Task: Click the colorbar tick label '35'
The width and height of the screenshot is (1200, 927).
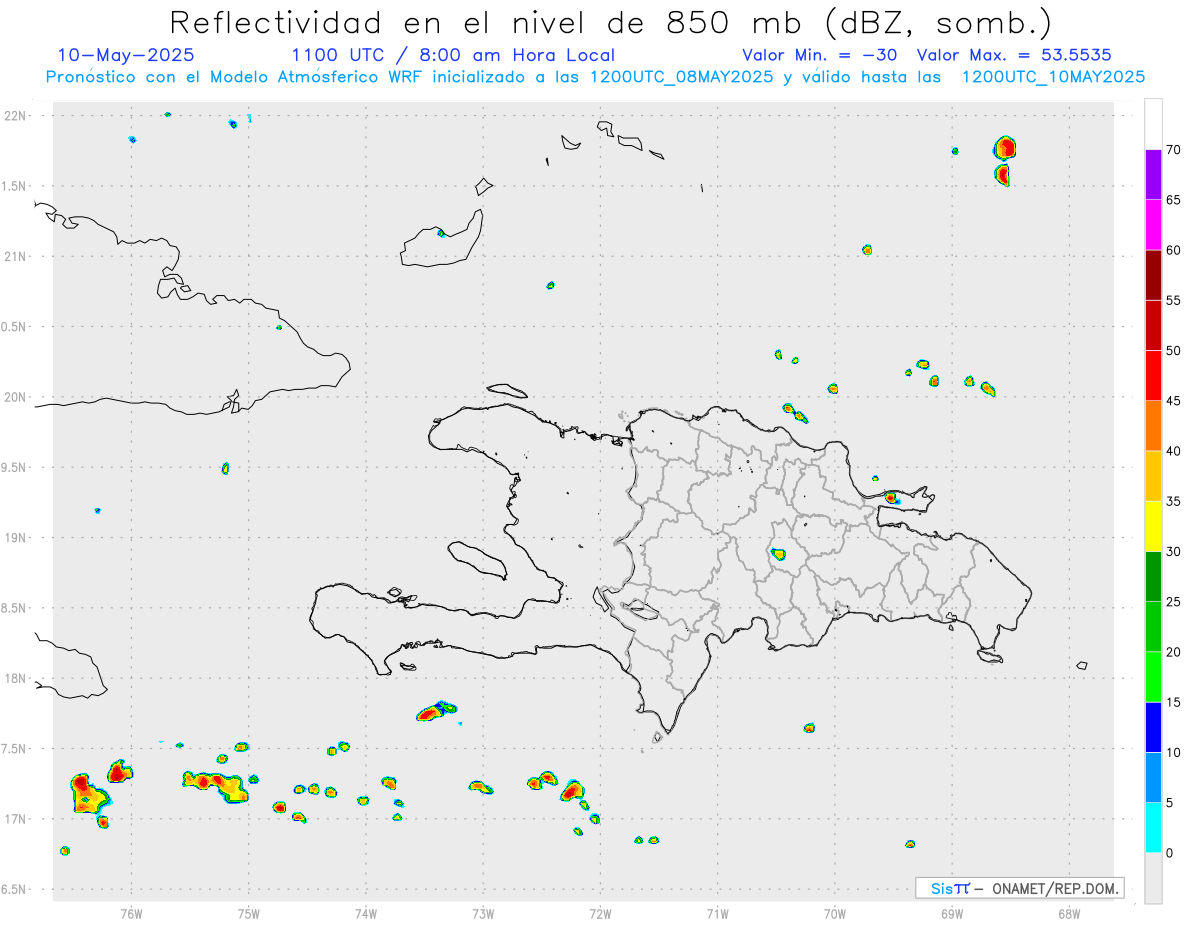Action: (x=1173, y=501)
